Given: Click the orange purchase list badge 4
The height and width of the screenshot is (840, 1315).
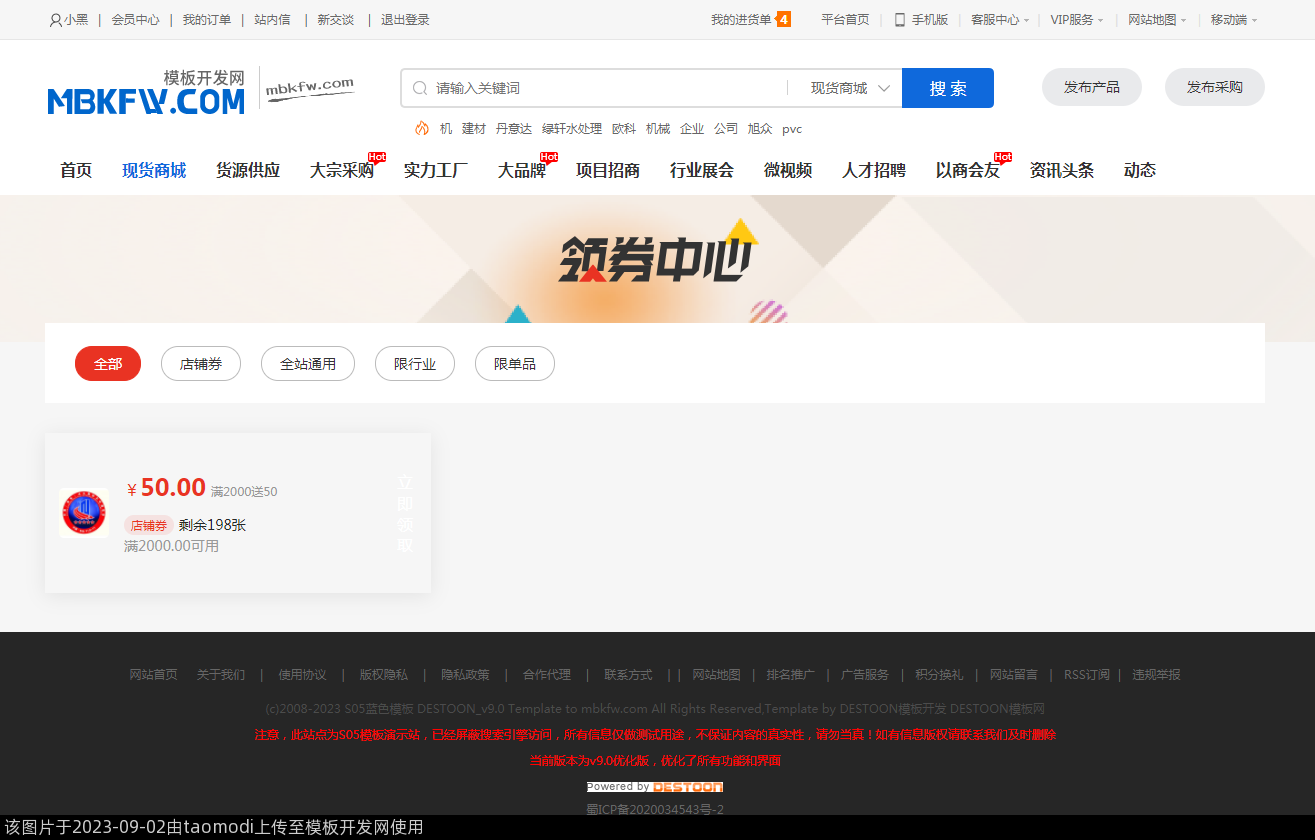Looking at the screenshot, I should [x=784, y=20].
